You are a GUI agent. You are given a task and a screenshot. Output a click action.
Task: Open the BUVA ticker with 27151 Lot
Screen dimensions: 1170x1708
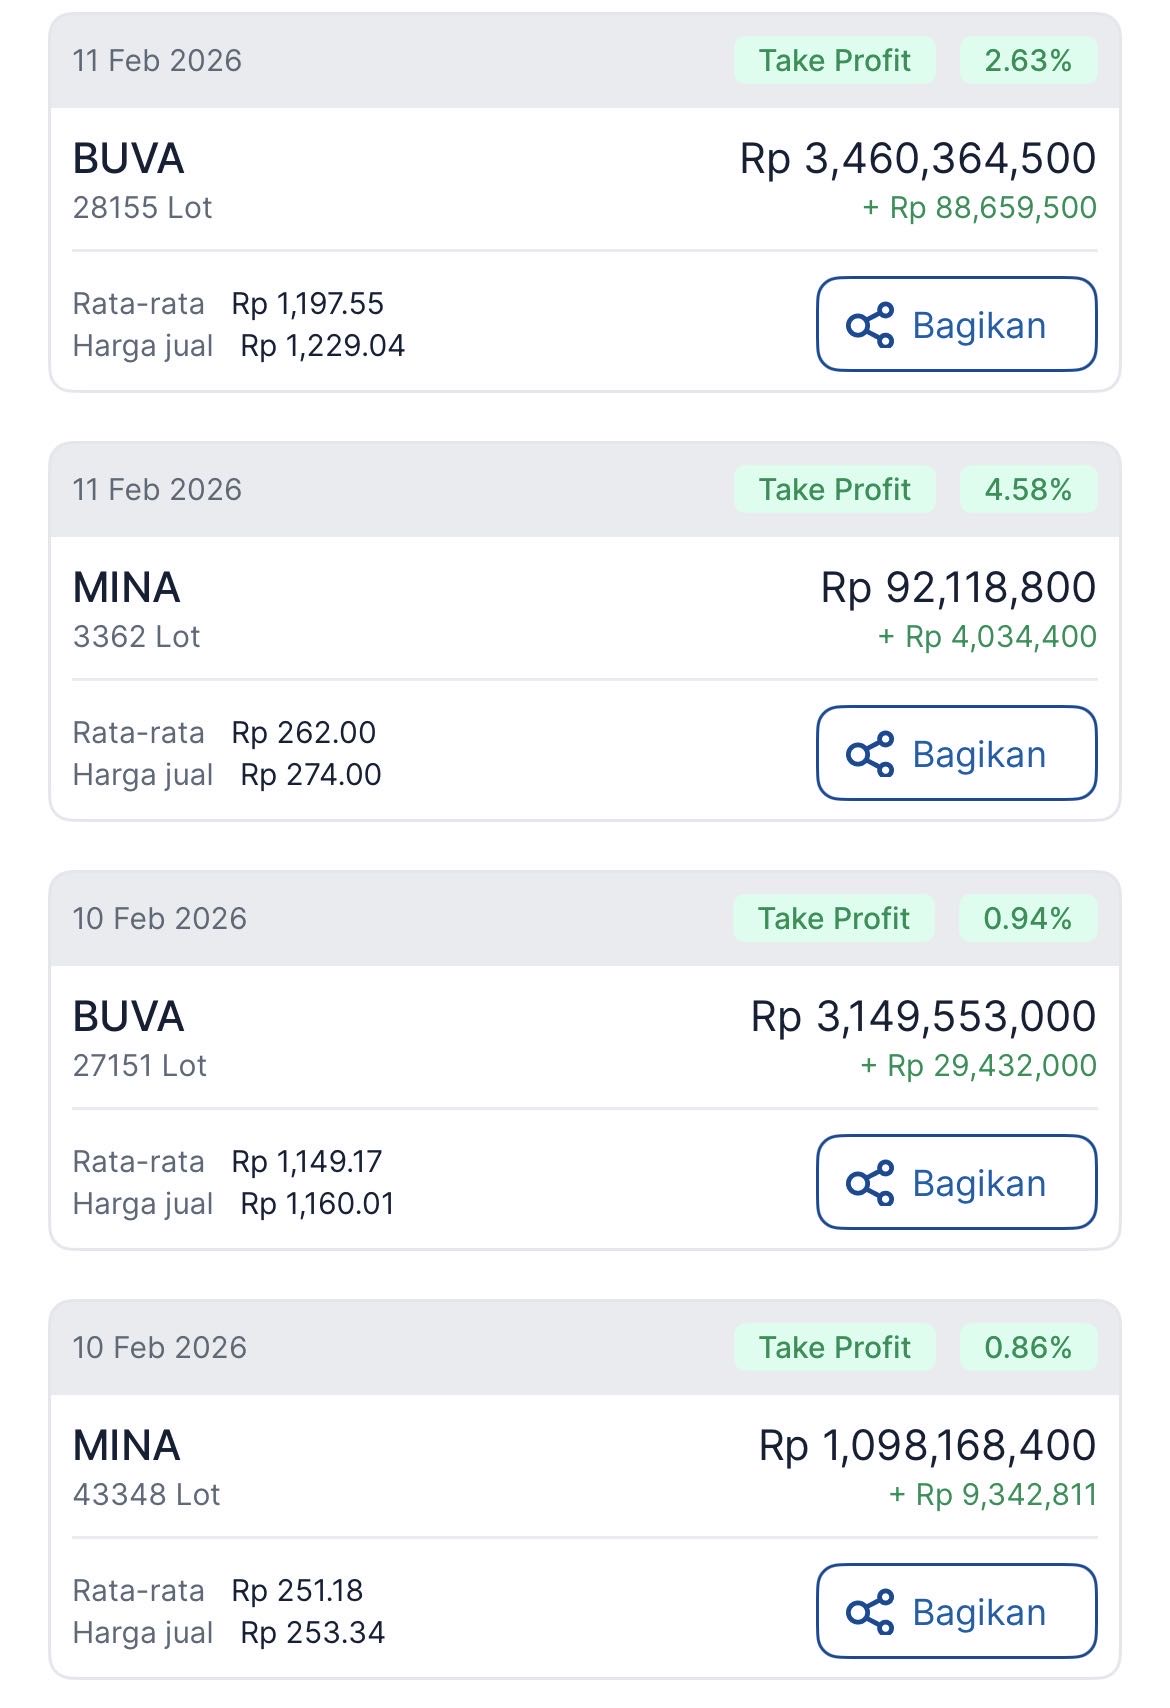[x=129, y=1017]
